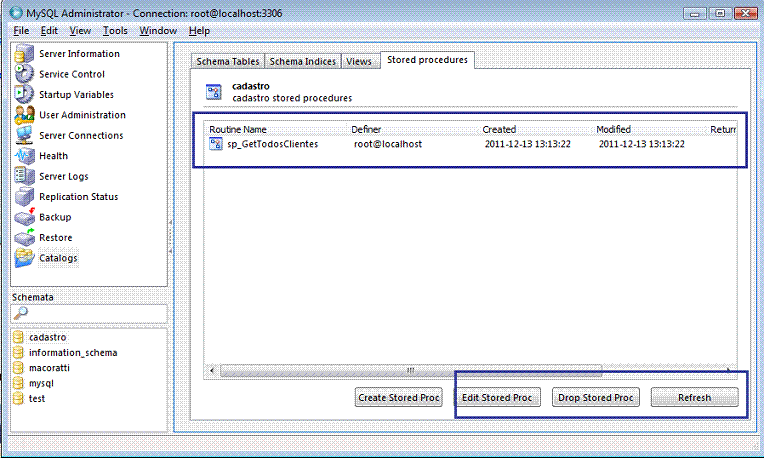Open the Startup Variables section label
This screenshot has width=764, height=458.
click(x=76, y=95)
